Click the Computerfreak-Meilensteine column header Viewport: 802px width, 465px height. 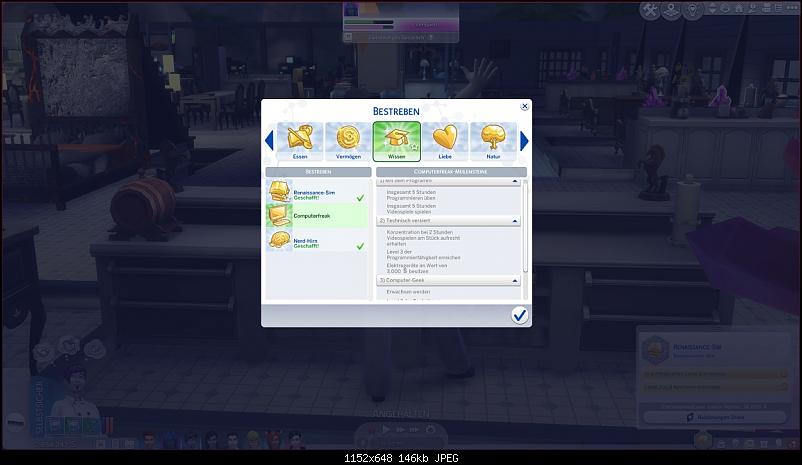451,172
